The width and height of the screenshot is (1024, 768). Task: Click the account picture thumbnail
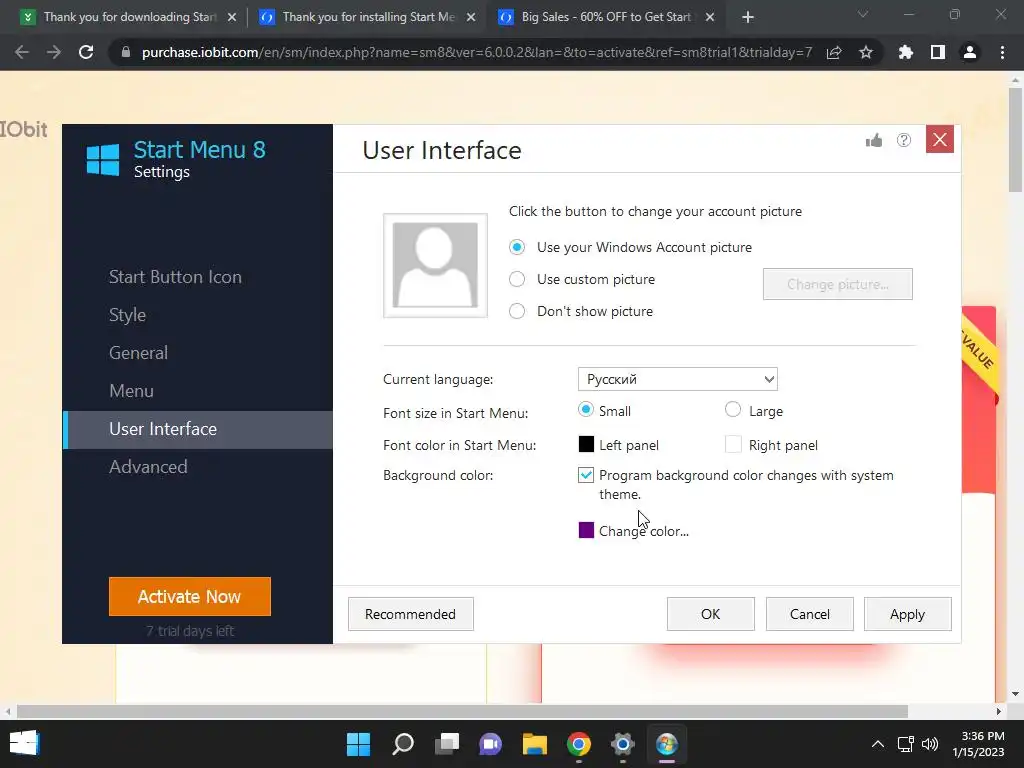point(435,265)
